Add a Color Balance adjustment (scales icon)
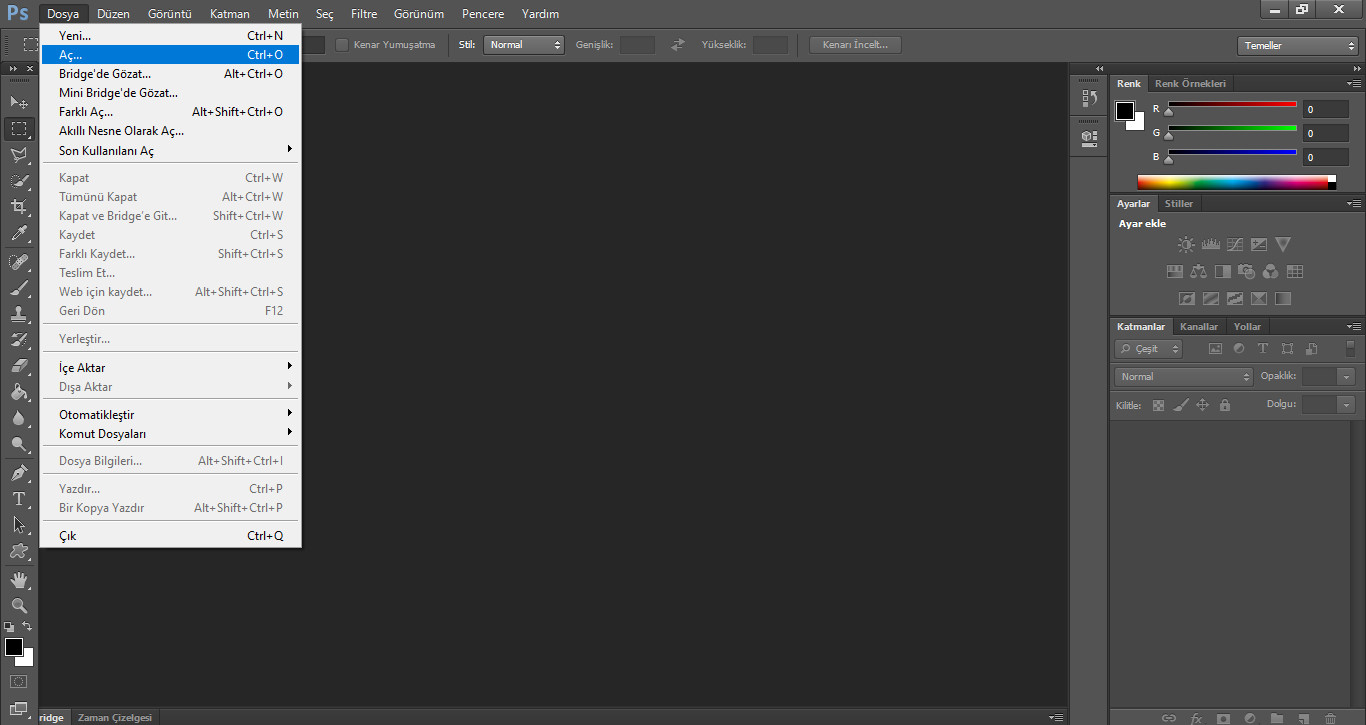 click(x=1199, y=271)
